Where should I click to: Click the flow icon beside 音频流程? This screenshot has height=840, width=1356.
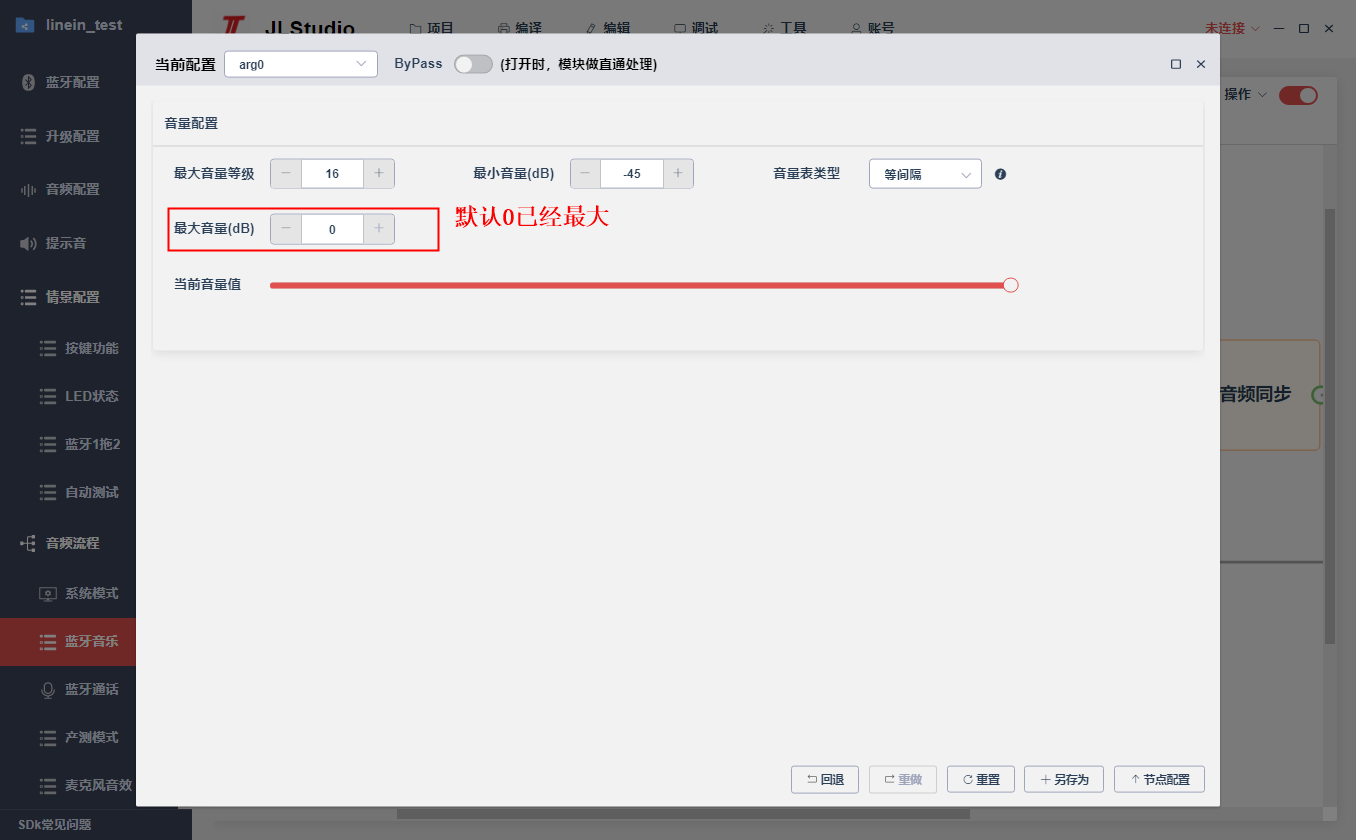pos(28,543)
